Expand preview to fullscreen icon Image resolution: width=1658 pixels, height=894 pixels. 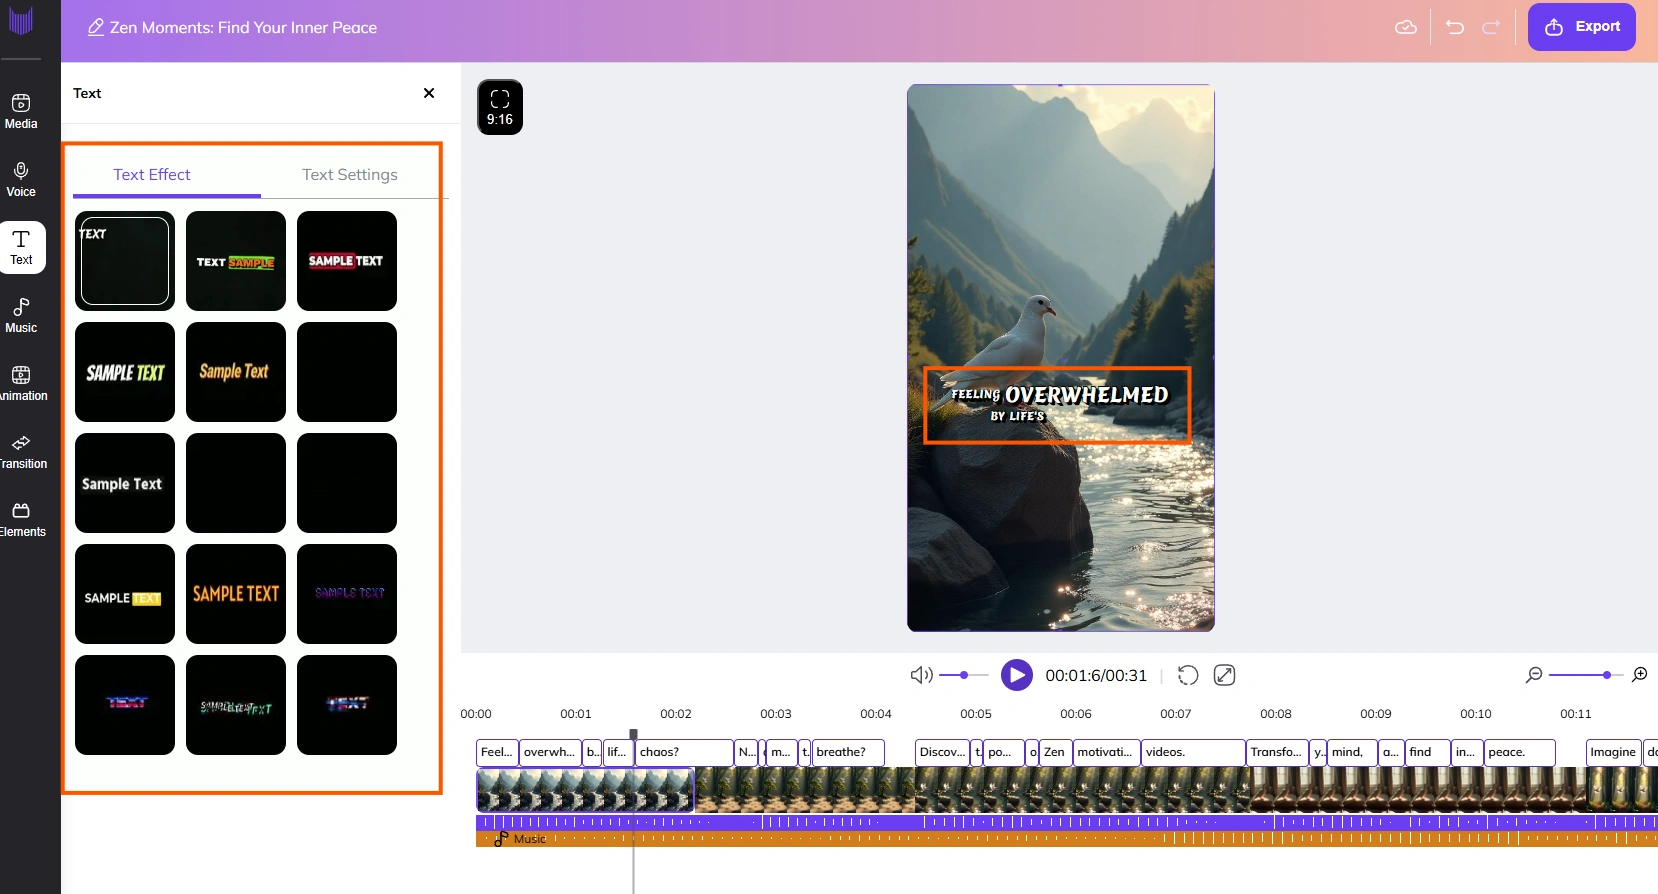[1224, 675]
